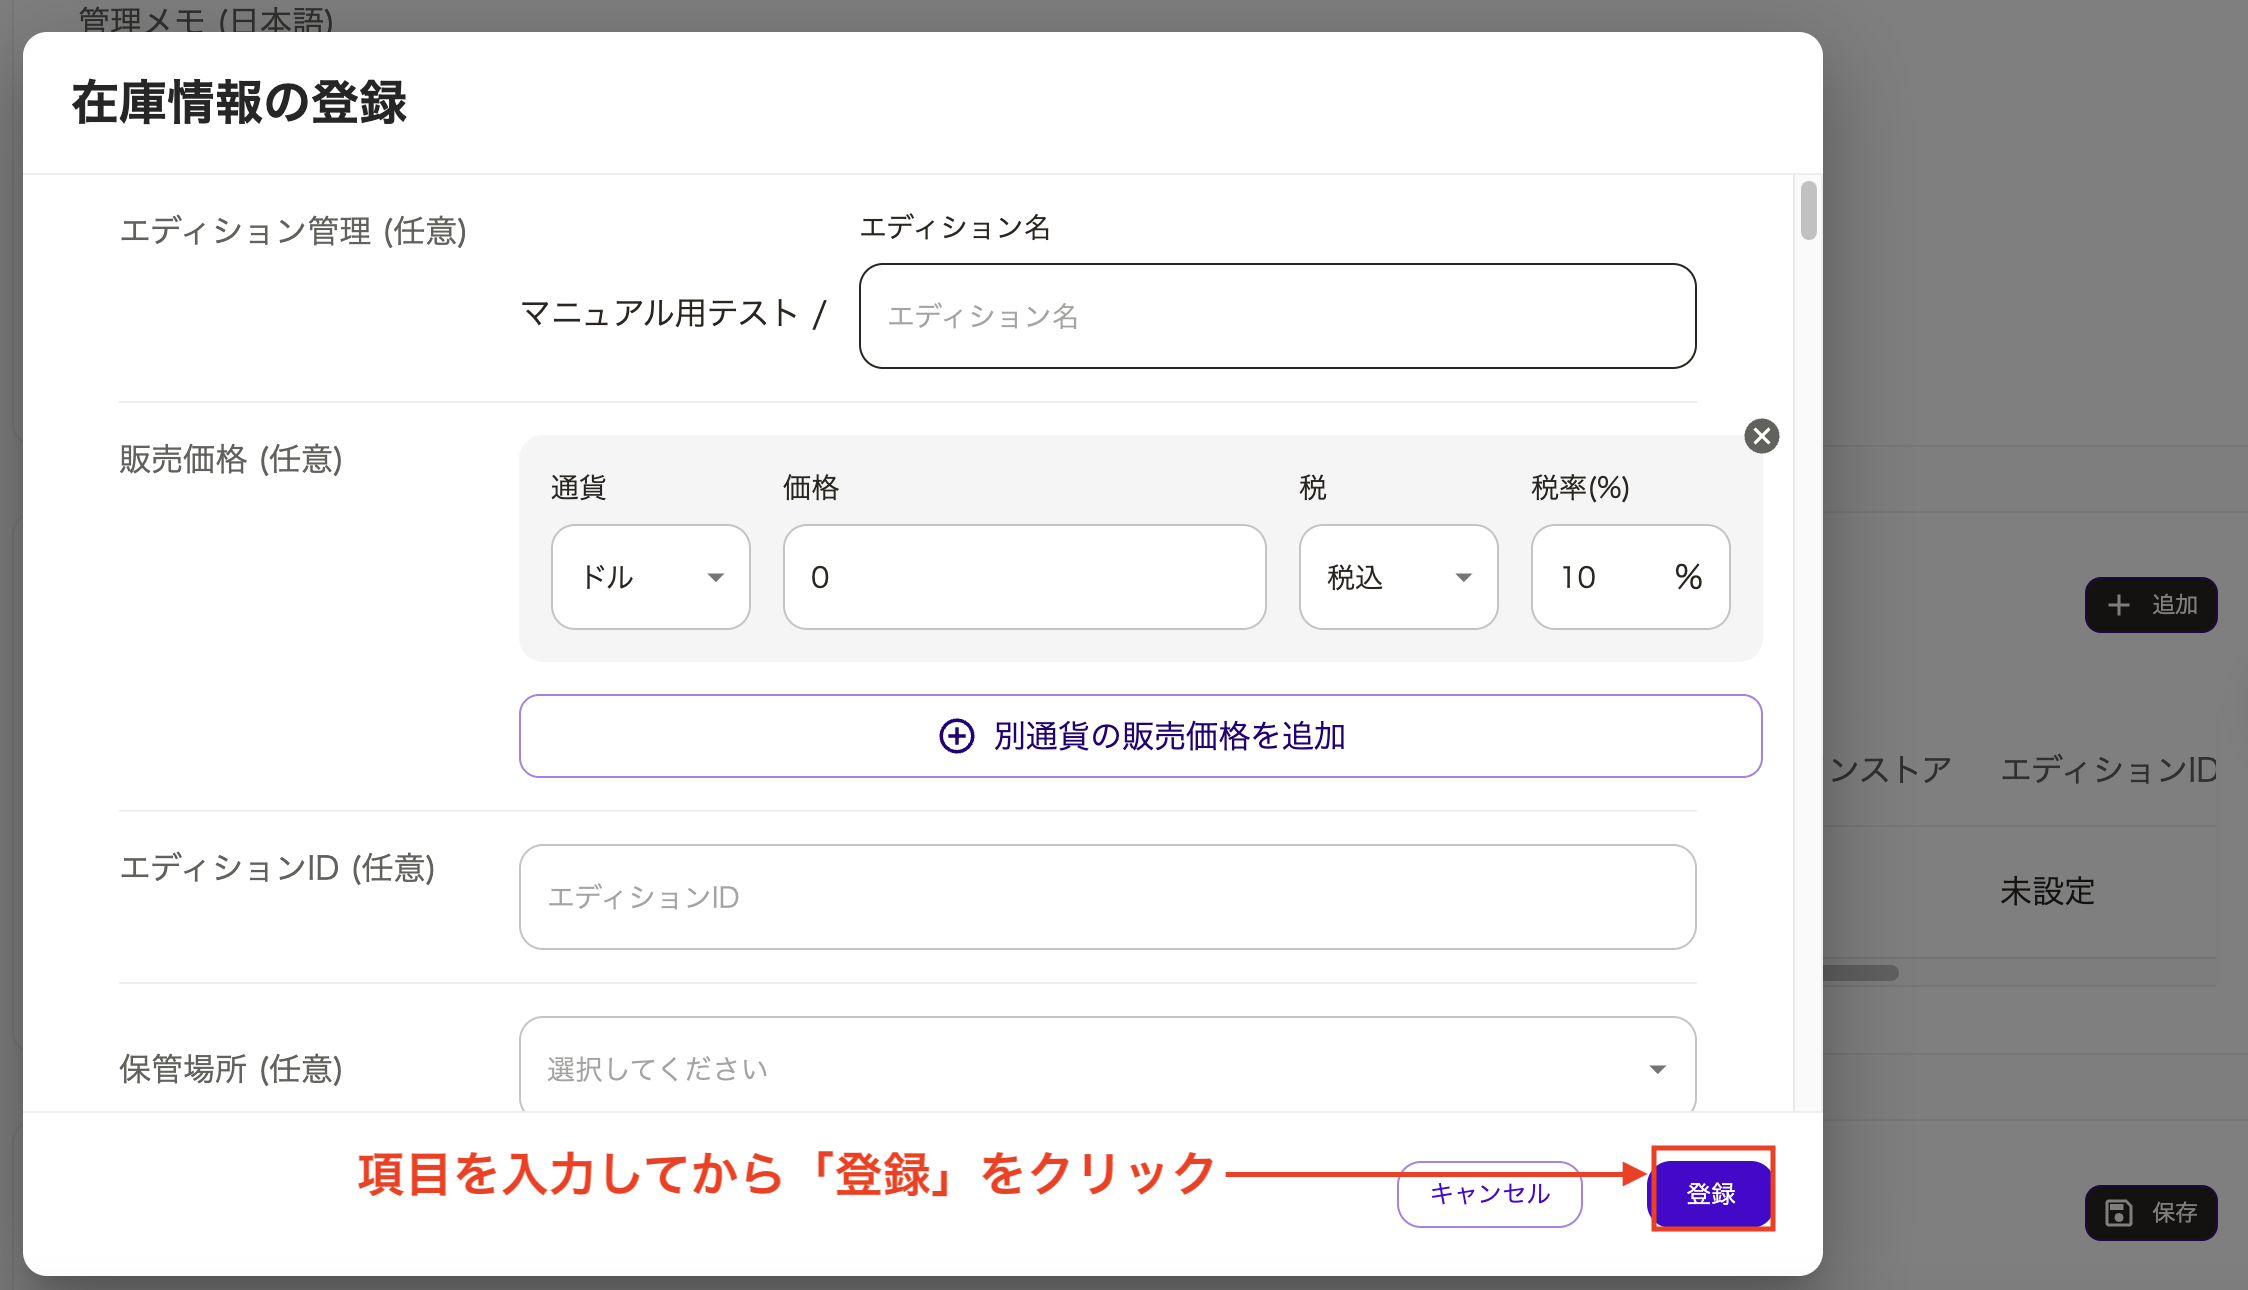This screenshot has width=2248, height=1290.
Task: Click the plus icon in add currency price button
Action: tap(956, 736)
